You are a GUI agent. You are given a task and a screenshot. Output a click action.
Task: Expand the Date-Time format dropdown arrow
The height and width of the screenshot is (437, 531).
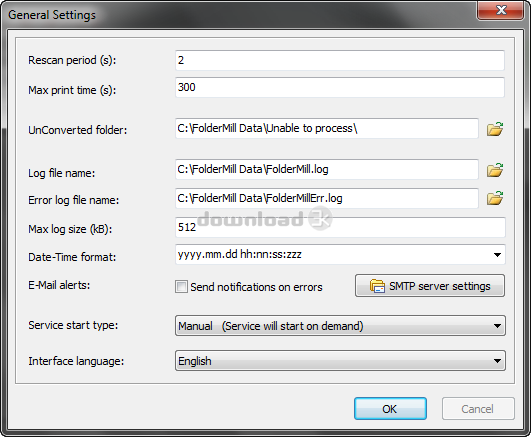click(497, 255)
